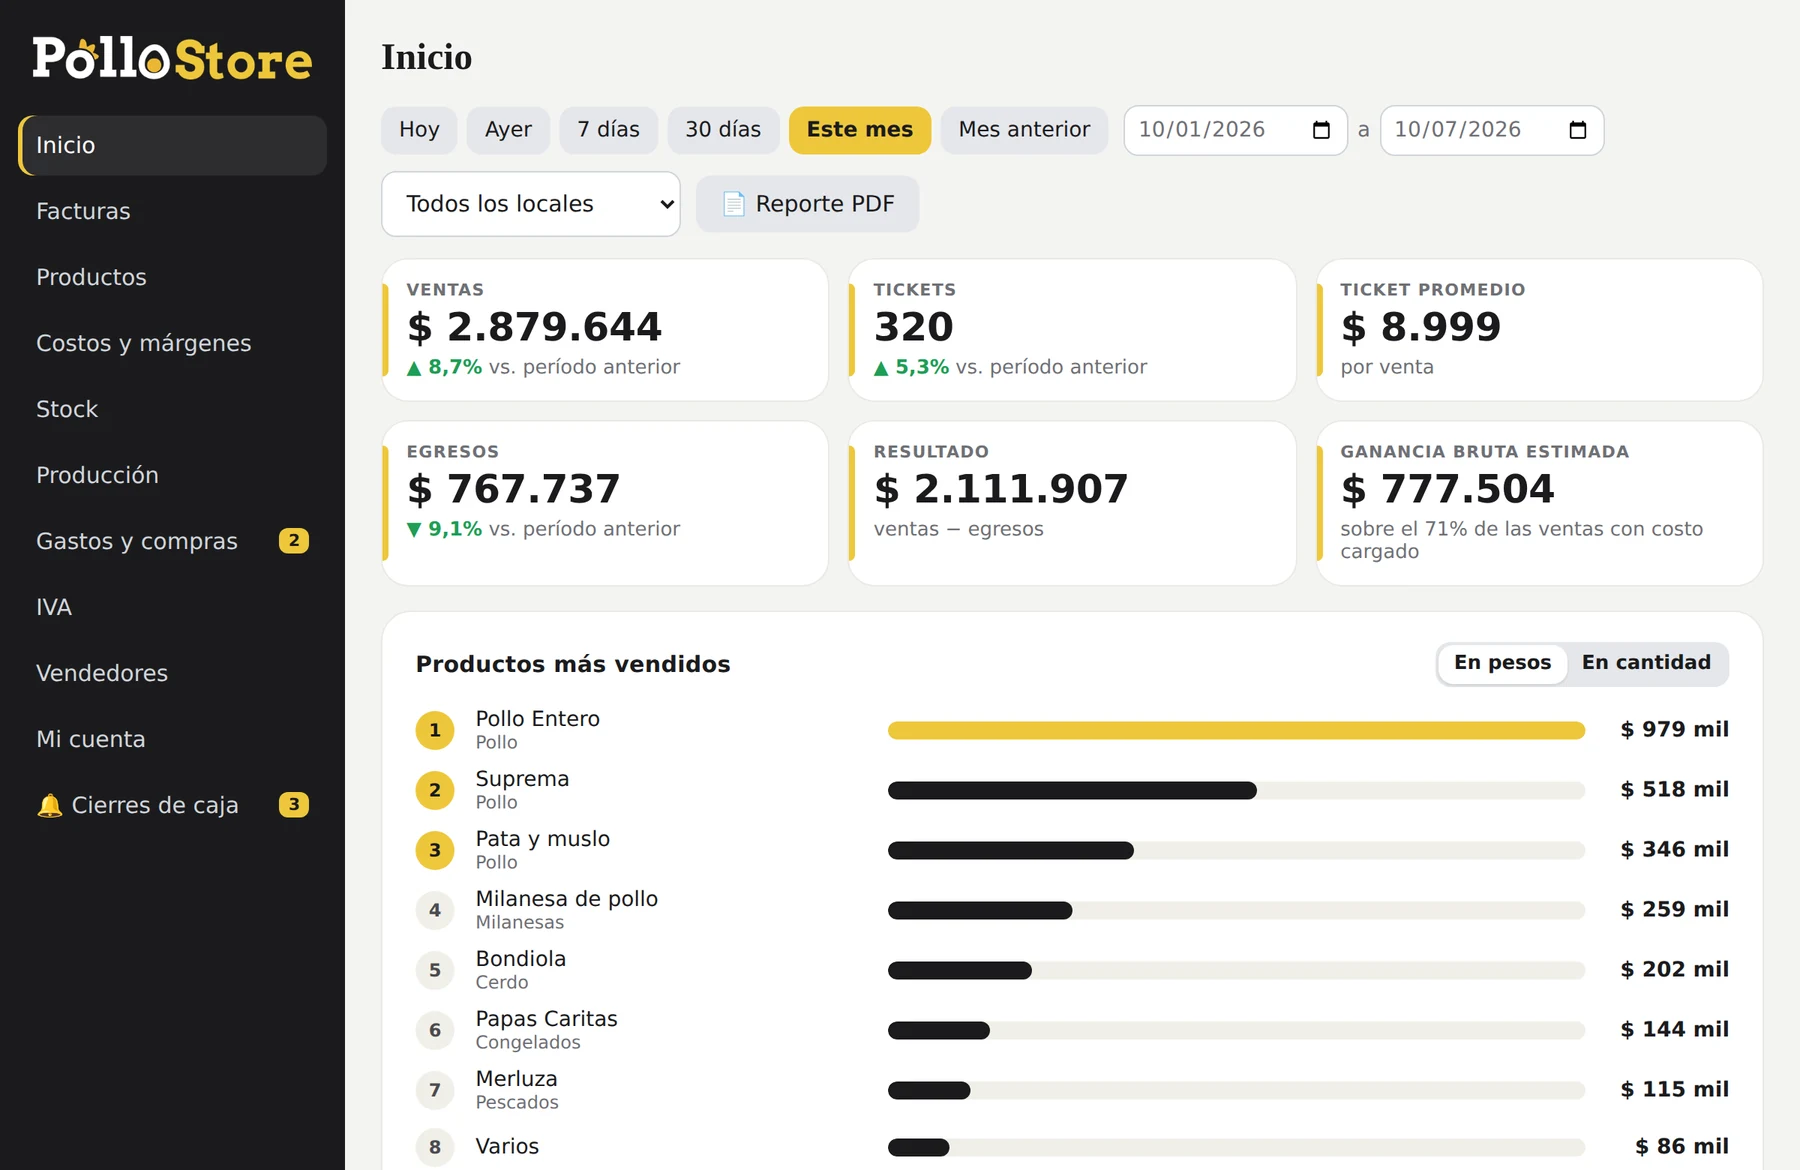The height and width of the screenshot is (1170, 1800).
Task: Open calendar picker on start date field
Action: click(x=1321, y=130)
